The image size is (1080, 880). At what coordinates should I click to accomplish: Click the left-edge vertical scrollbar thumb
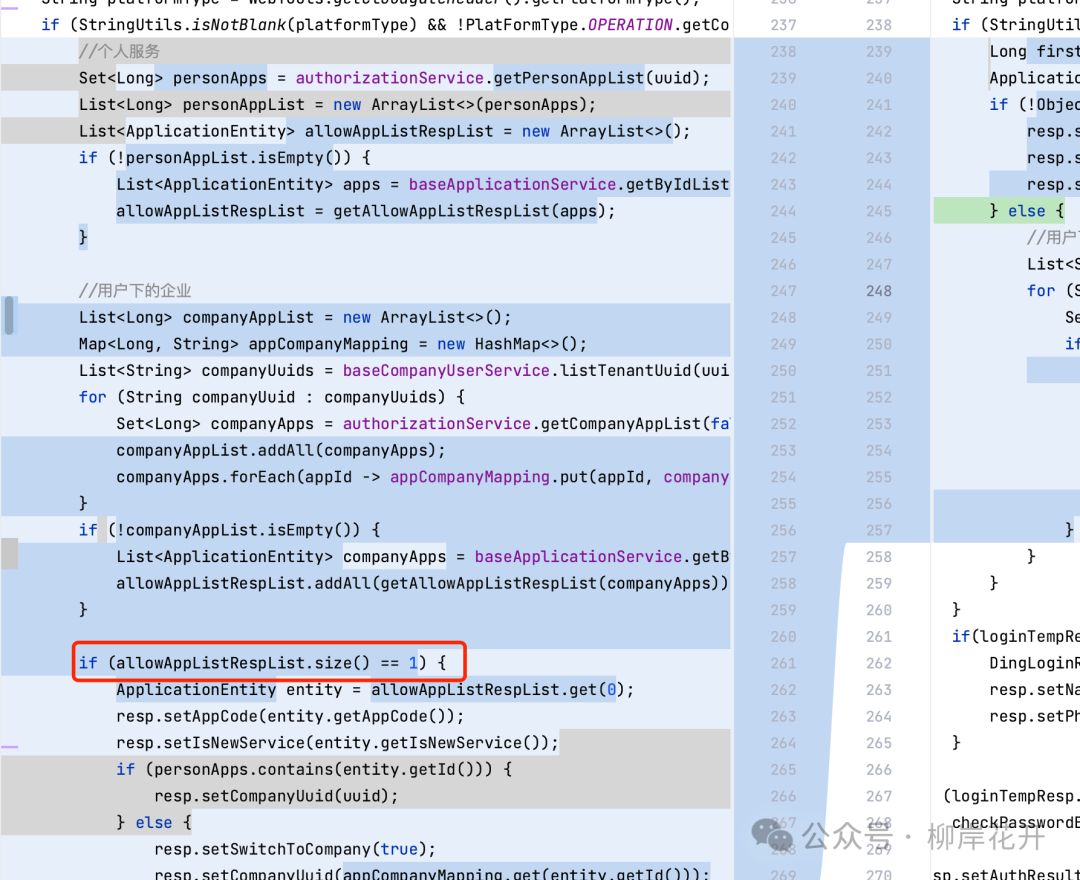point(9,315)
